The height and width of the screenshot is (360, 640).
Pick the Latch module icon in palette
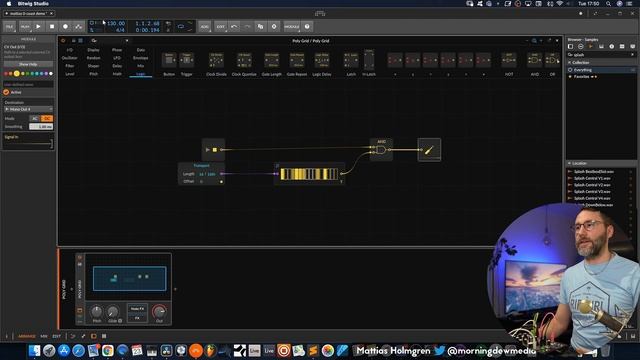(351, 60)
